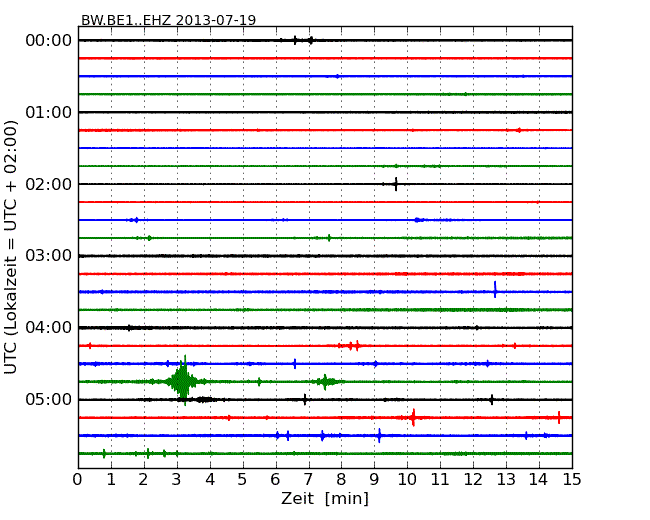Click the x-axis tick label 3
The width and height of the screenshot is (650, 520).
tap(177, 480)
